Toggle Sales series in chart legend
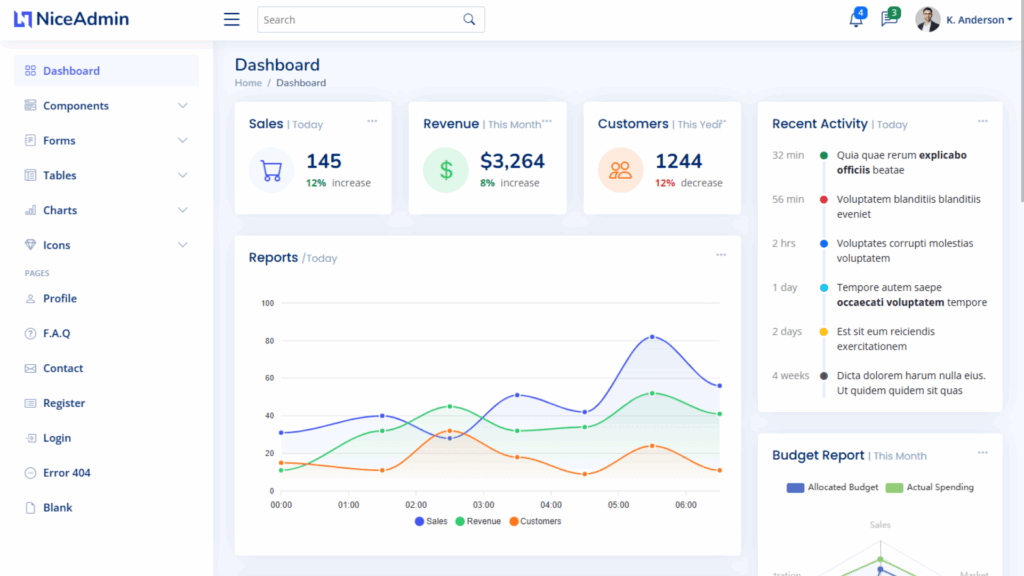Image resolution: width=1024 pixels, height=576 pixels. pyautogui.click(x=431, y=521)
